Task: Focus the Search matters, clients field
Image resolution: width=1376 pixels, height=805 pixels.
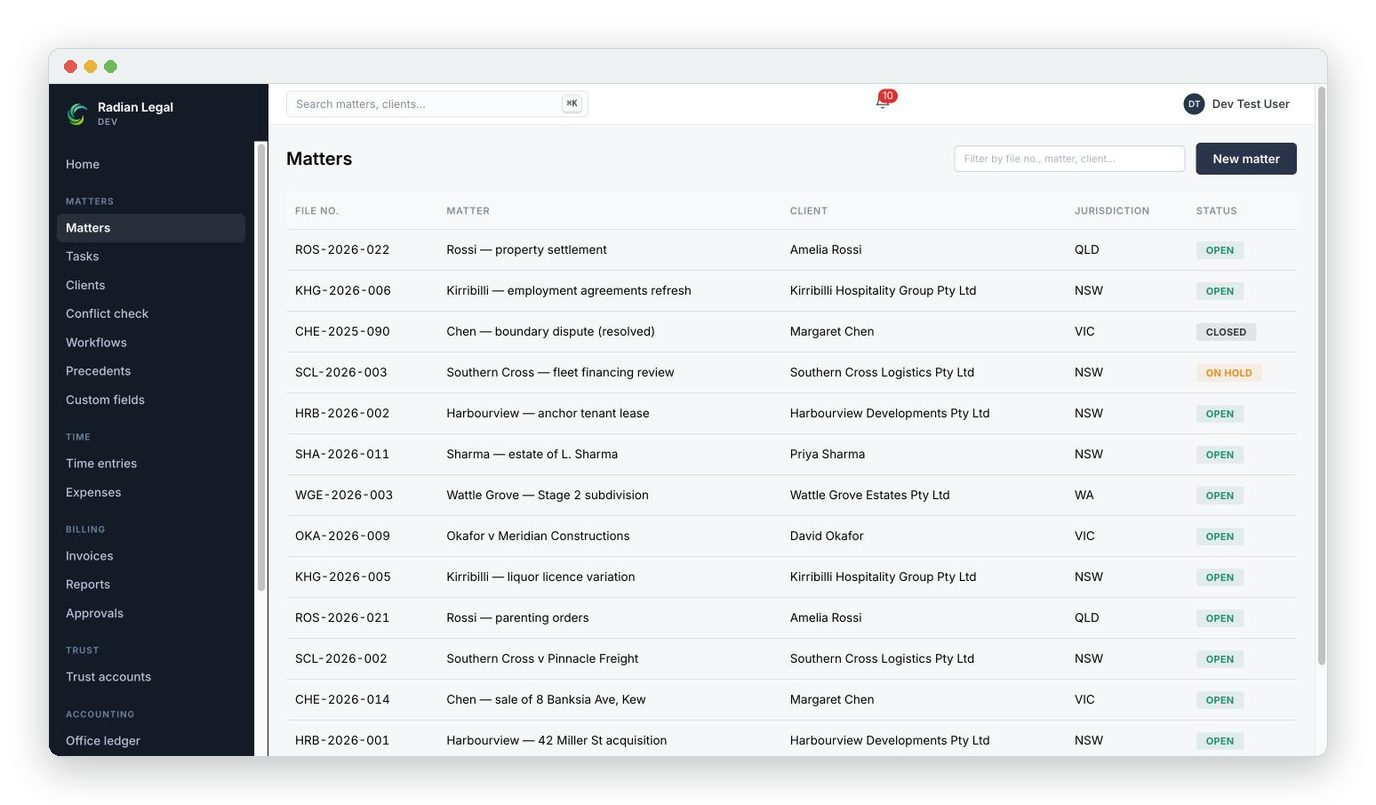Action: point(437,104)
